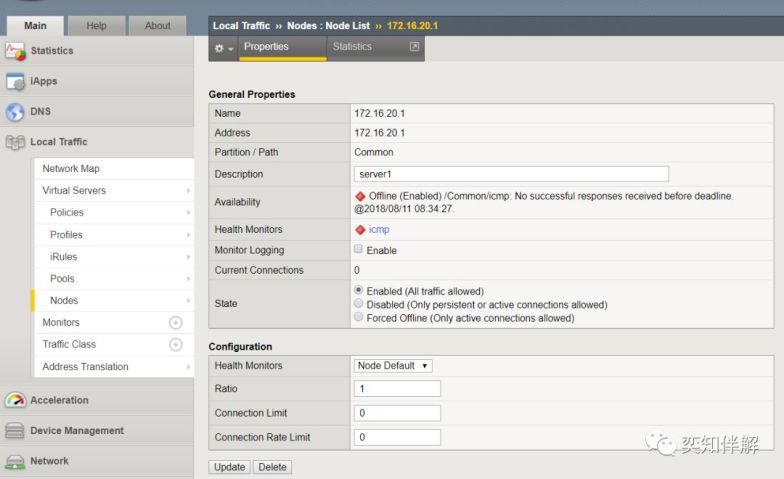784x479 pixels.
Task: Click the Device Management icon
Action: click(x=14, y=430)
